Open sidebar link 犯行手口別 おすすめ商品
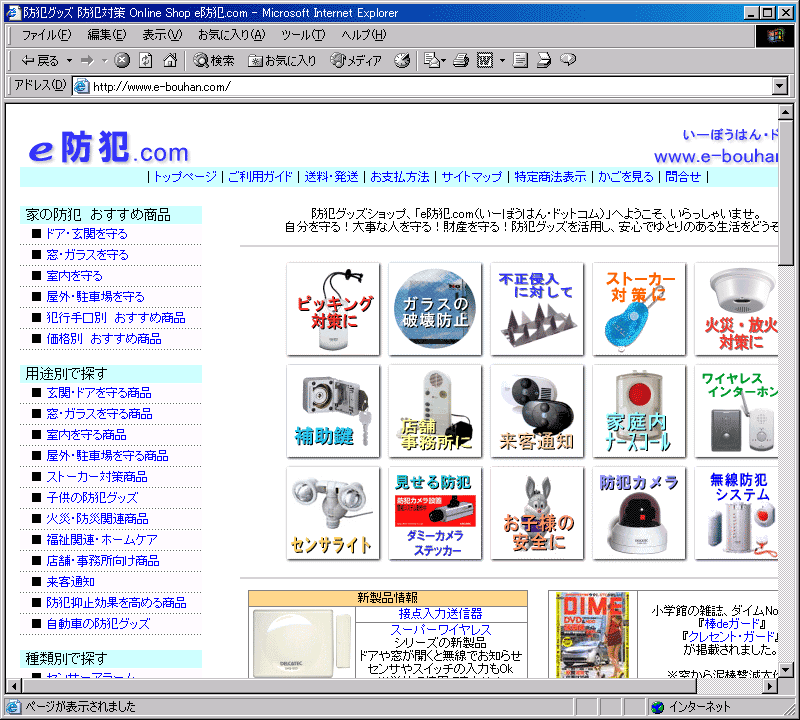 pos(116,317)
